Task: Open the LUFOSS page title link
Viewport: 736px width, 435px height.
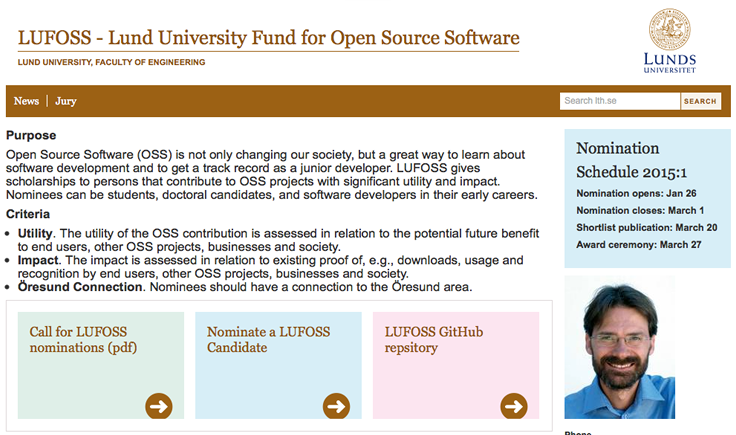Action: click(x=268, y=38)
